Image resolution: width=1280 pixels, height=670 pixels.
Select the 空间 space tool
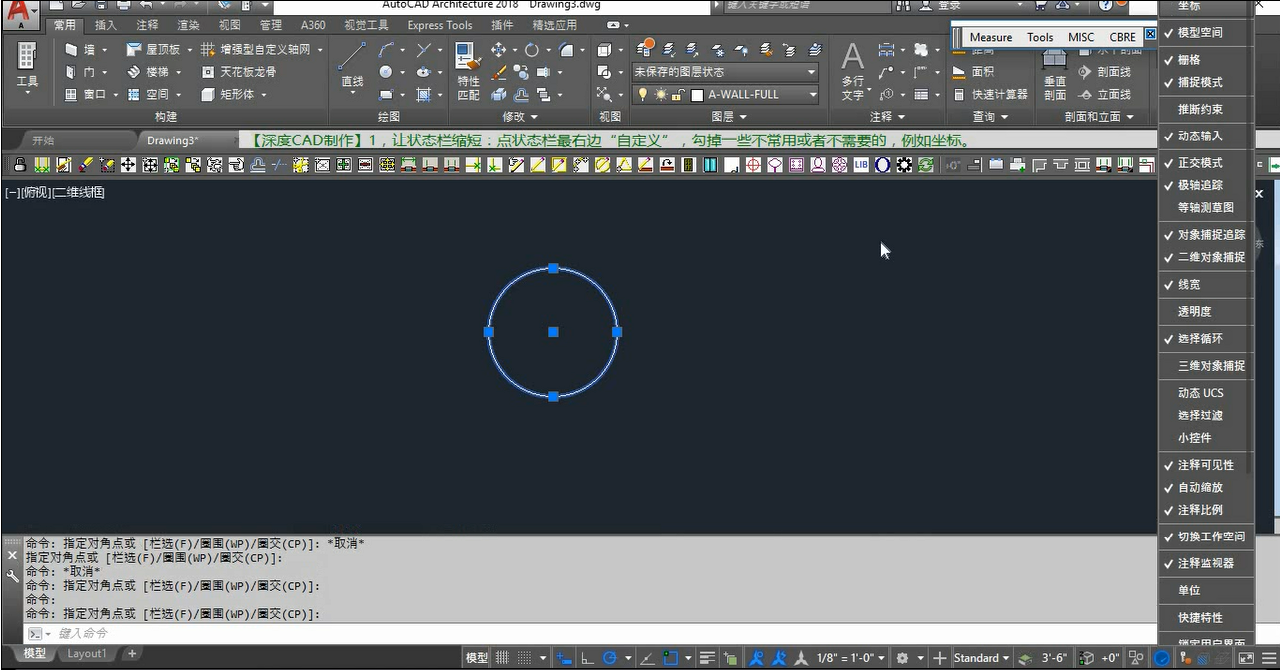[150, 94]
